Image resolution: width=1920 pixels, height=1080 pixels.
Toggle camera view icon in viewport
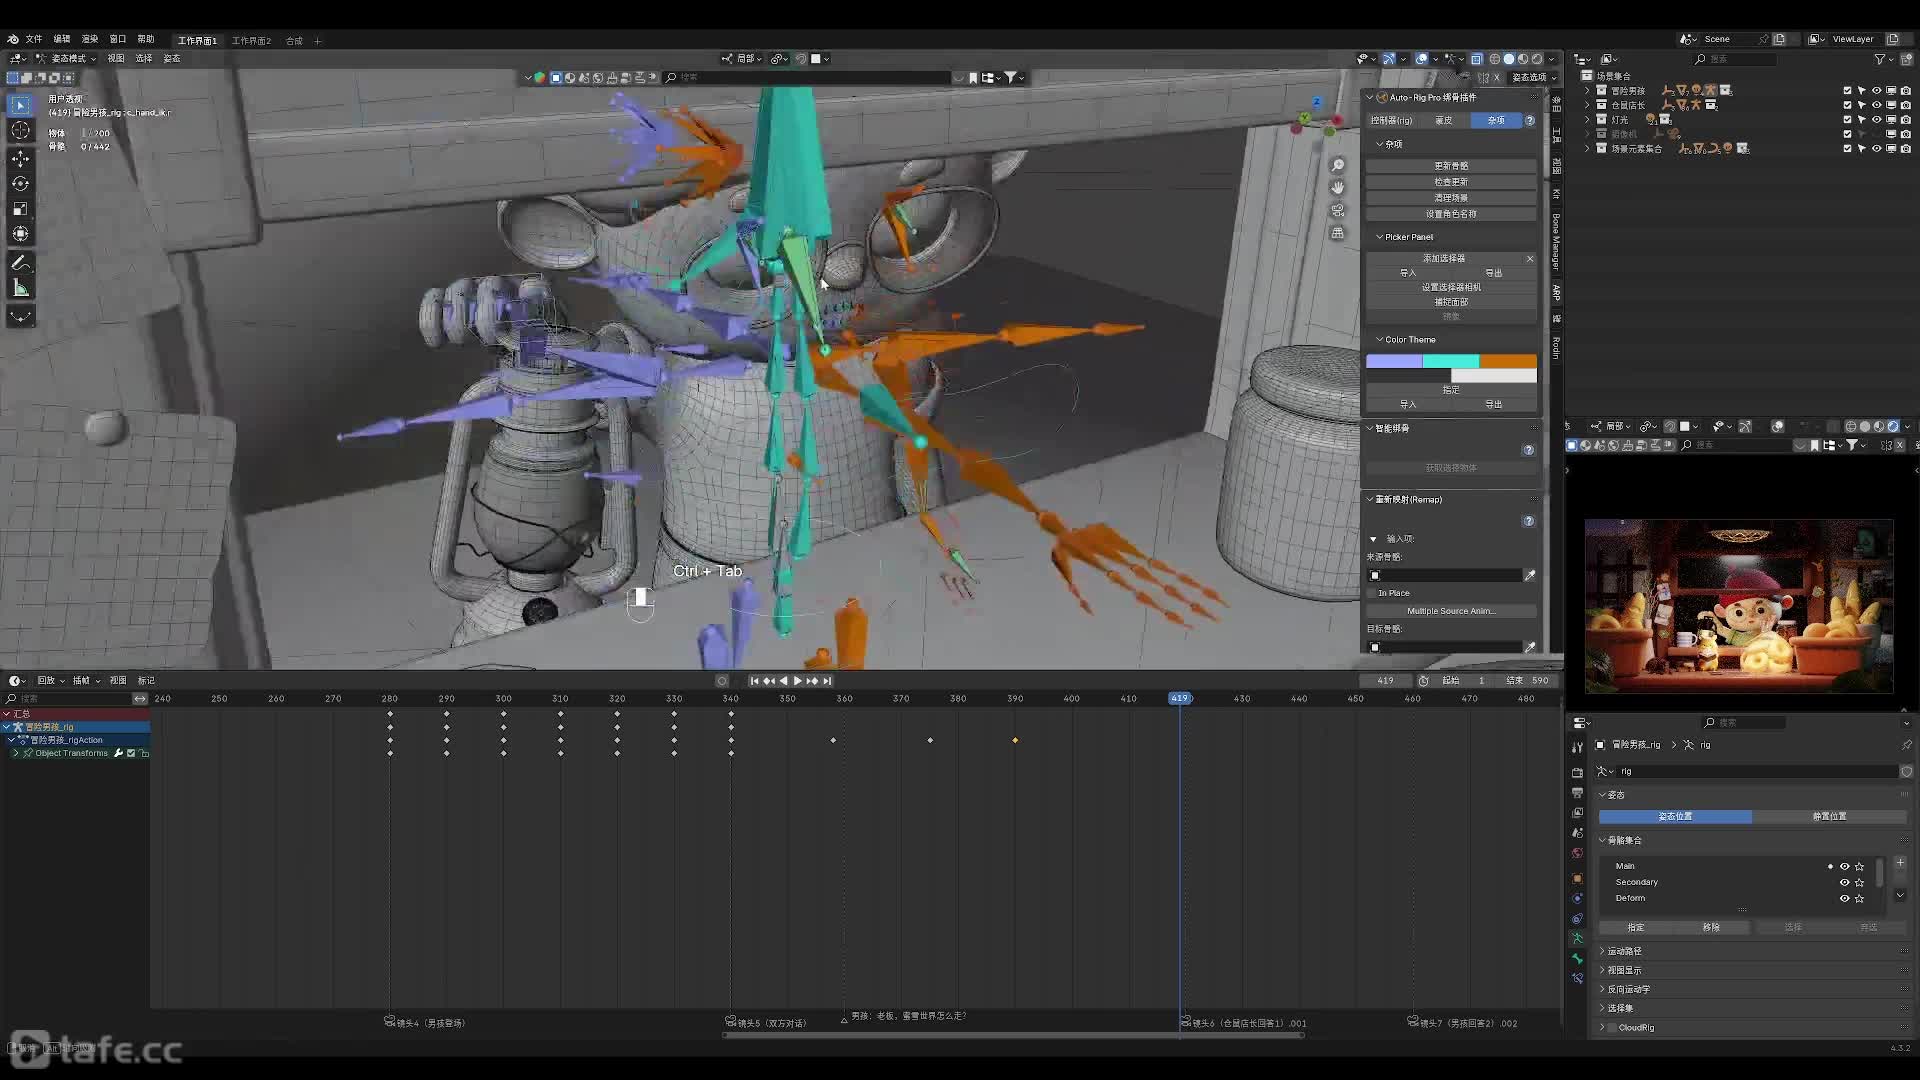tap(1338, 210)
